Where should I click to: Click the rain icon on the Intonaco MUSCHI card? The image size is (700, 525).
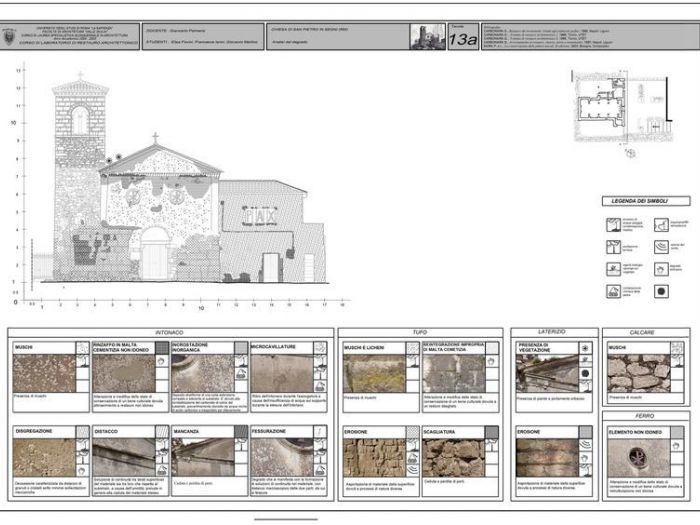point(83,361)
